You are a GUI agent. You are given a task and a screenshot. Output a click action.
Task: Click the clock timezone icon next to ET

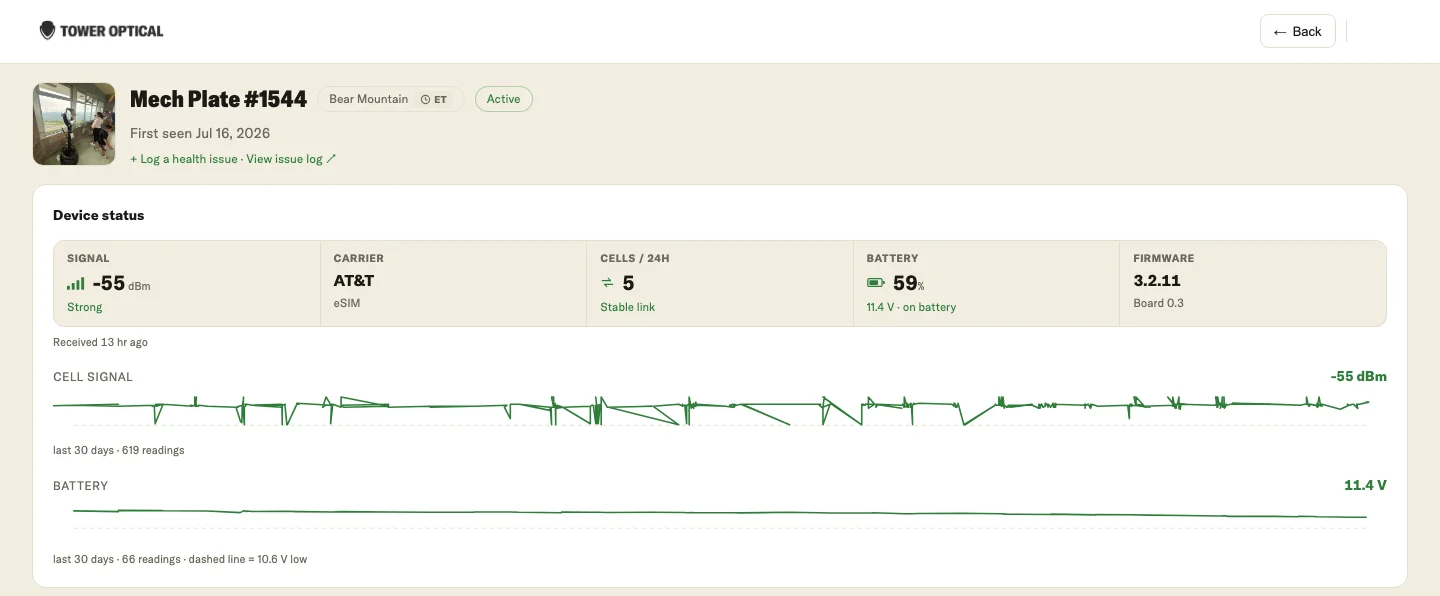click(x=425, y=99)
